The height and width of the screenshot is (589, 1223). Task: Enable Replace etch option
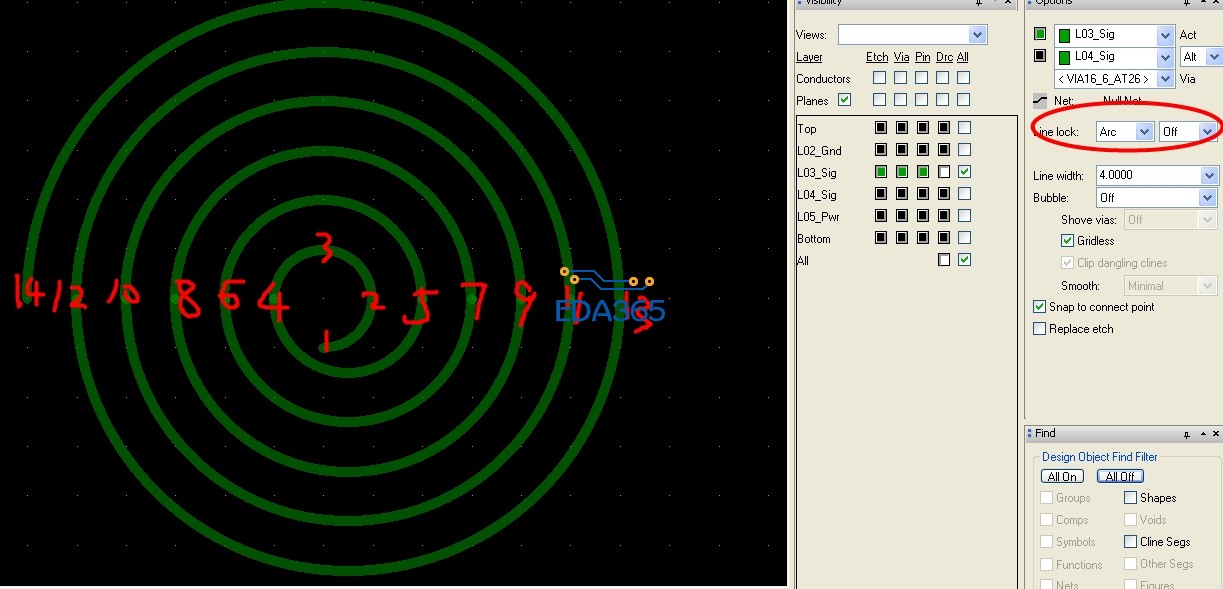pos(1039,329)
